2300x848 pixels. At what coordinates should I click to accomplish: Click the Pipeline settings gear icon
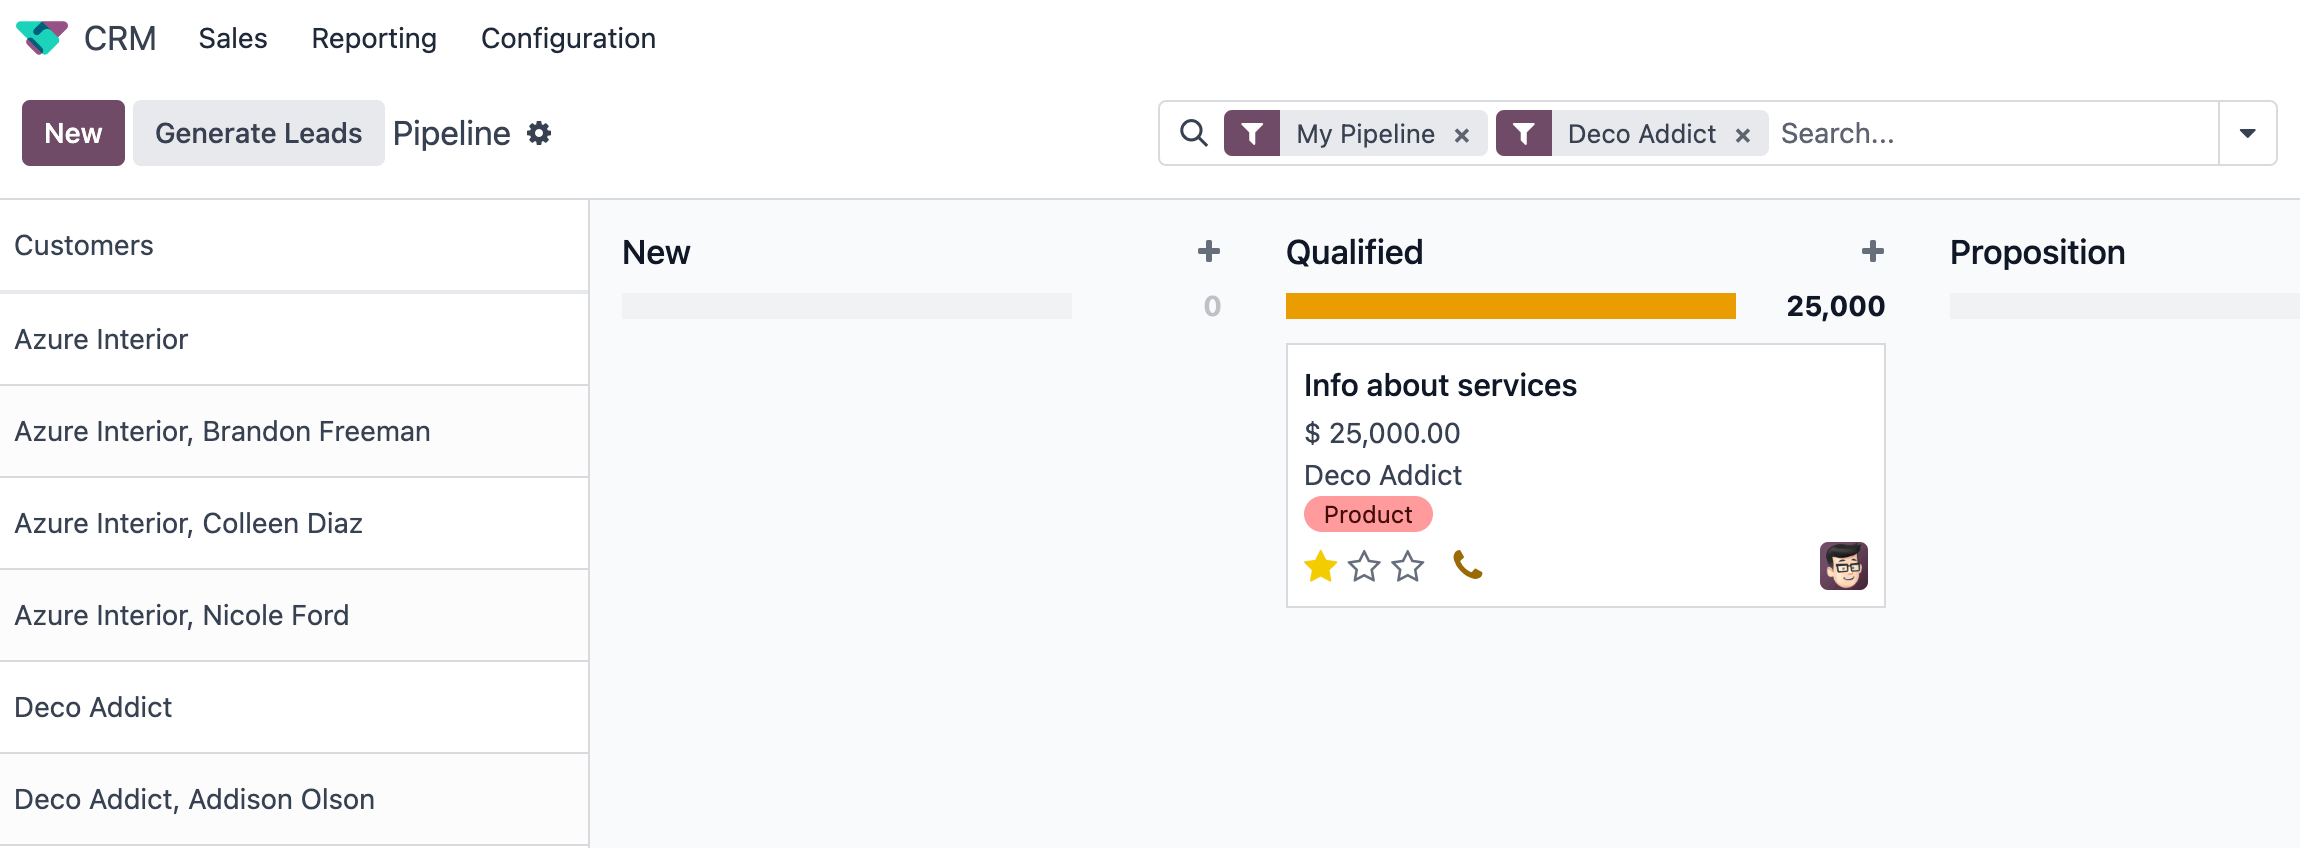point(538,133)
